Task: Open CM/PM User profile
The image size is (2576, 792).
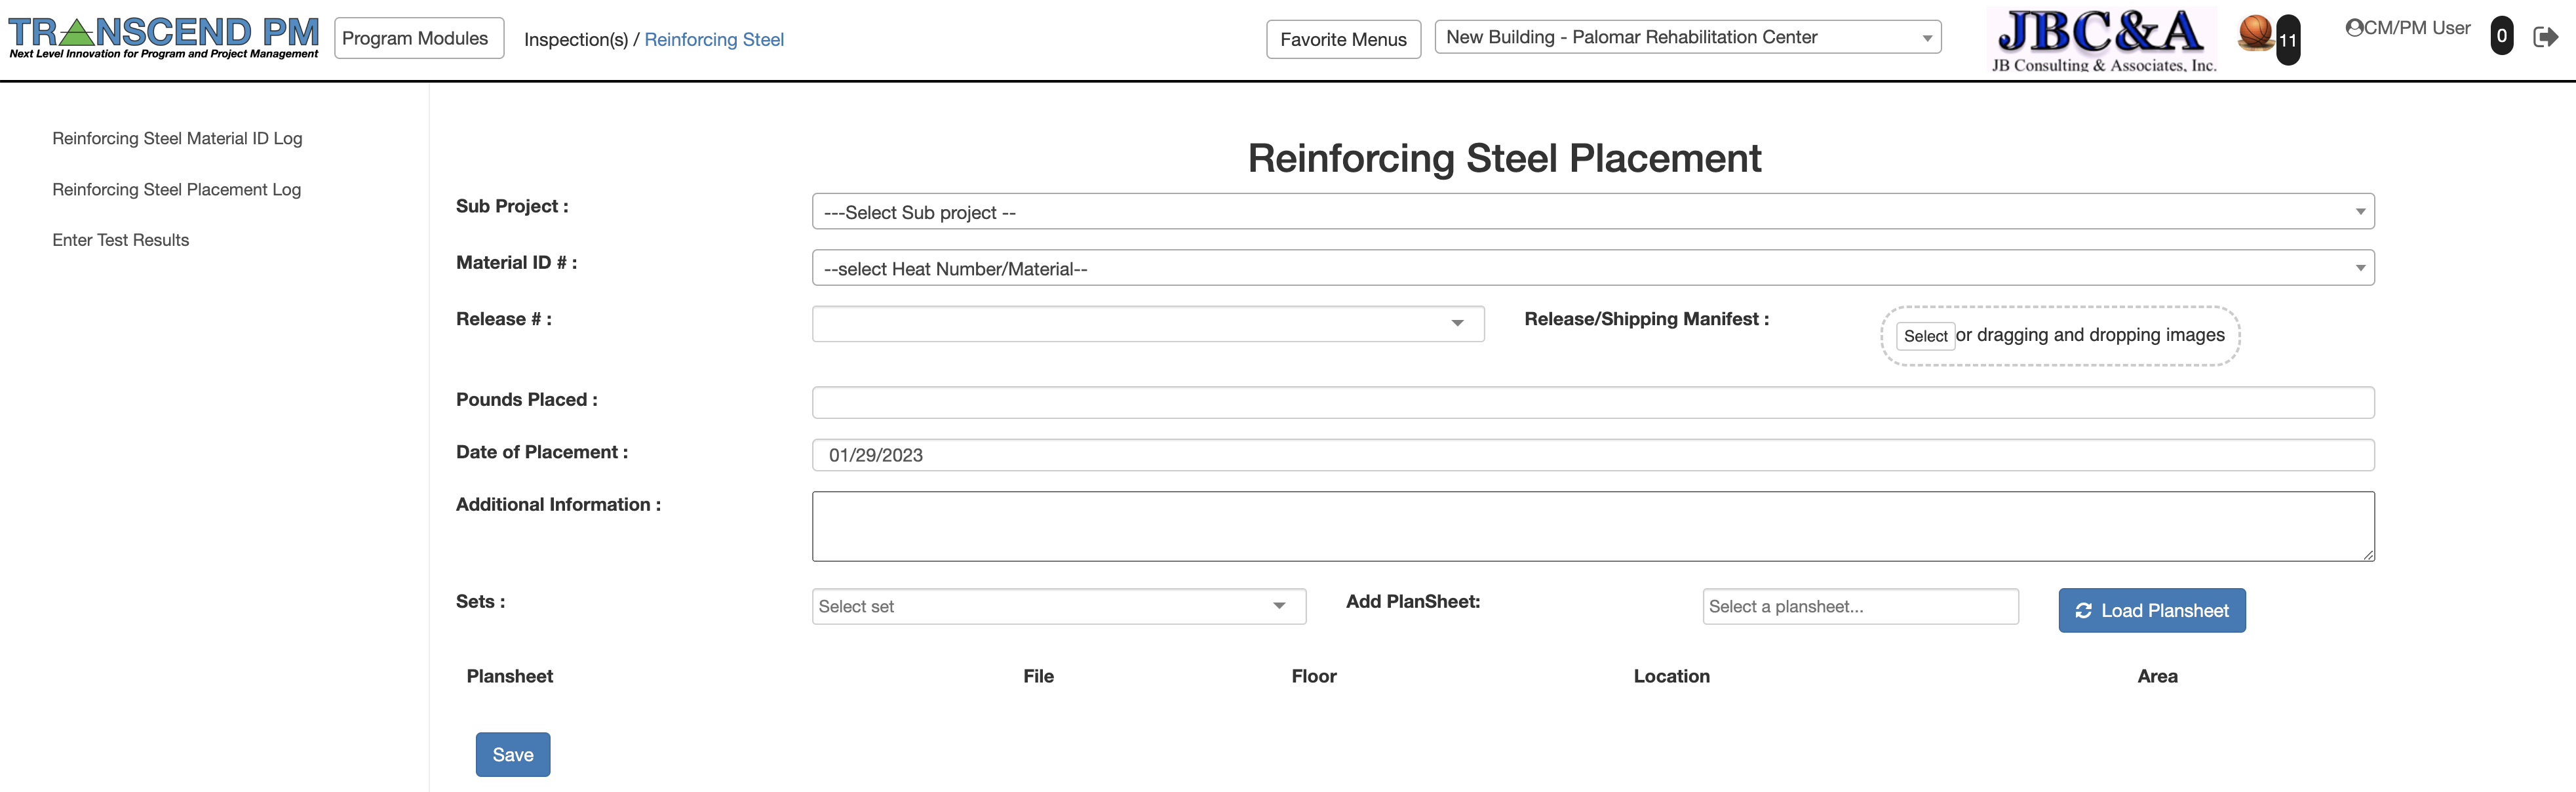Action: 2407,28
